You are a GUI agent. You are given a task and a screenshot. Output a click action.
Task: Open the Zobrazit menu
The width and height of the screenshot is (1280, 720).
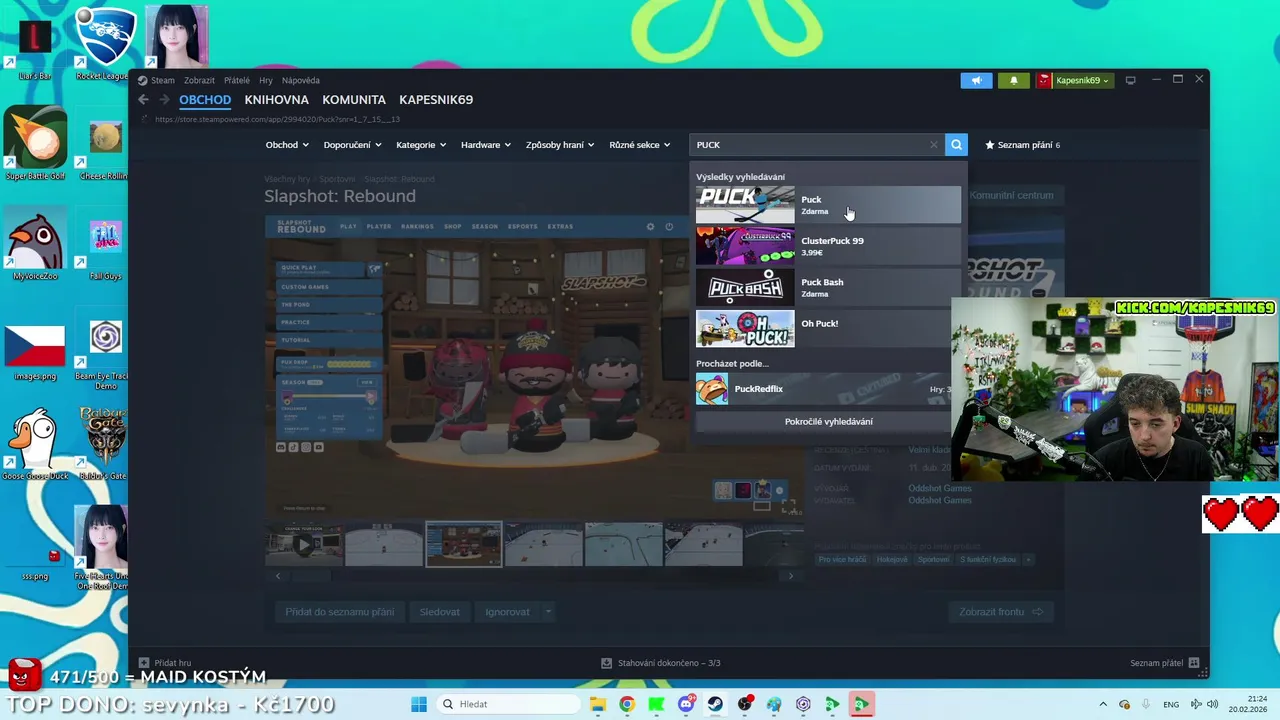pyautogui.click(x=200, y=80)
